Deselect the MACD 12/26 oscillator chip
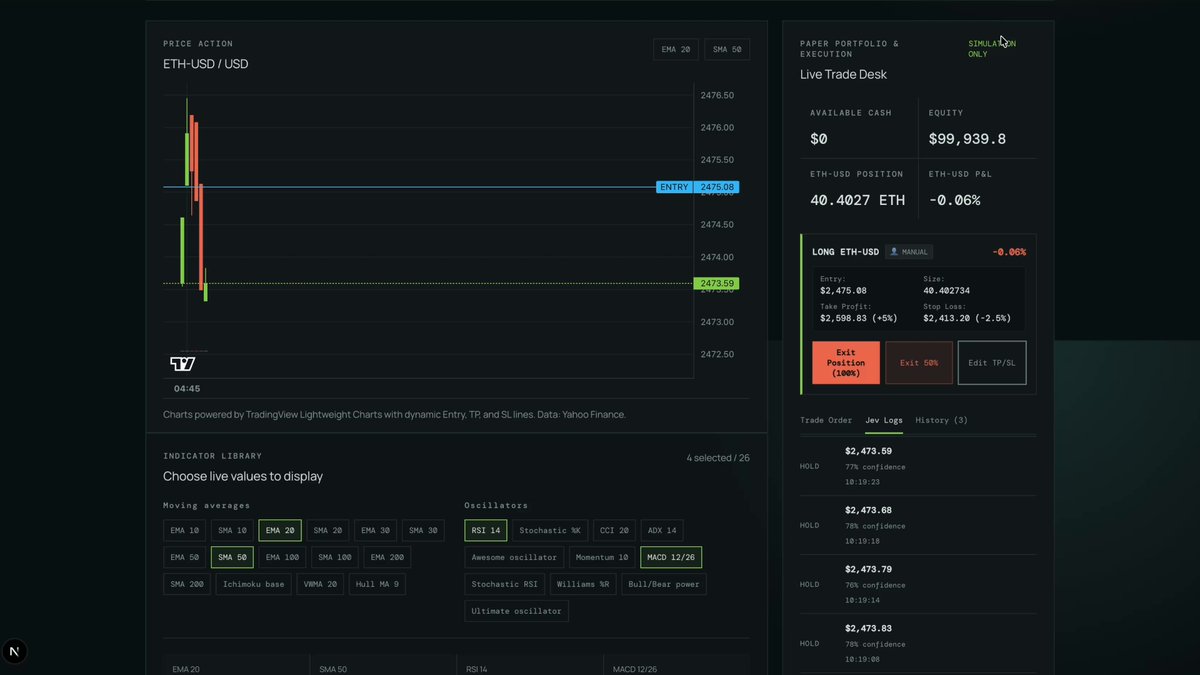Screen dimensions: 1200x675 click(671, 557)
